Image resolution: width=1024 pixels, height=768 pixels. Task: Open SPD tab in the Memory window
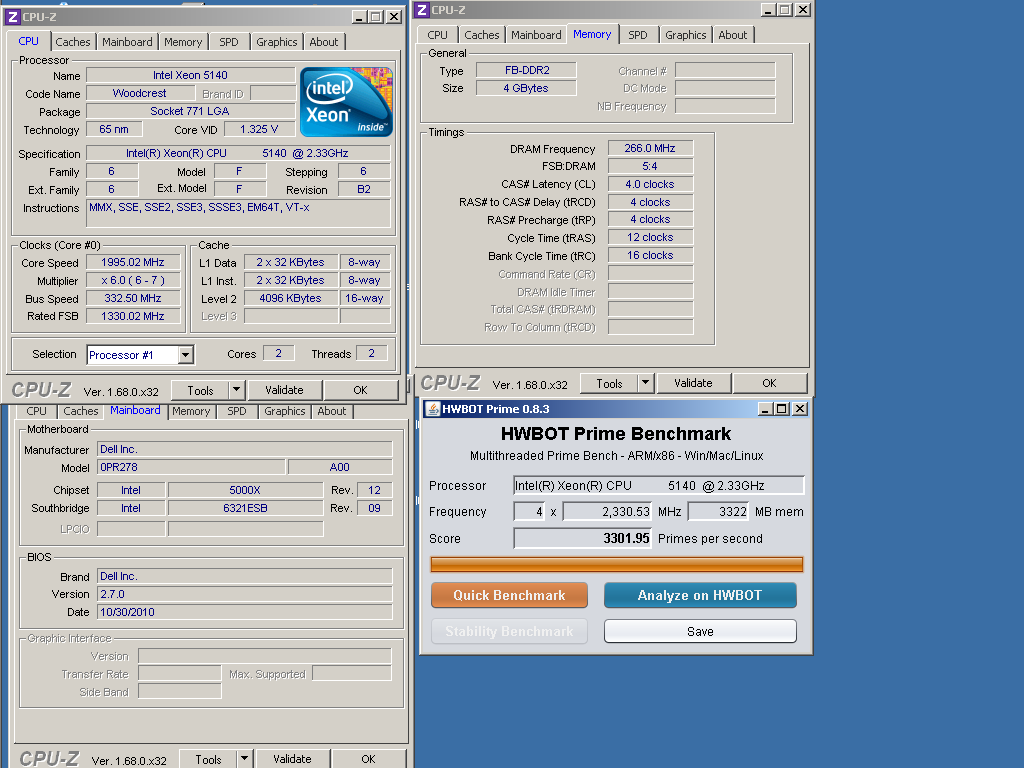coord(638,35)
